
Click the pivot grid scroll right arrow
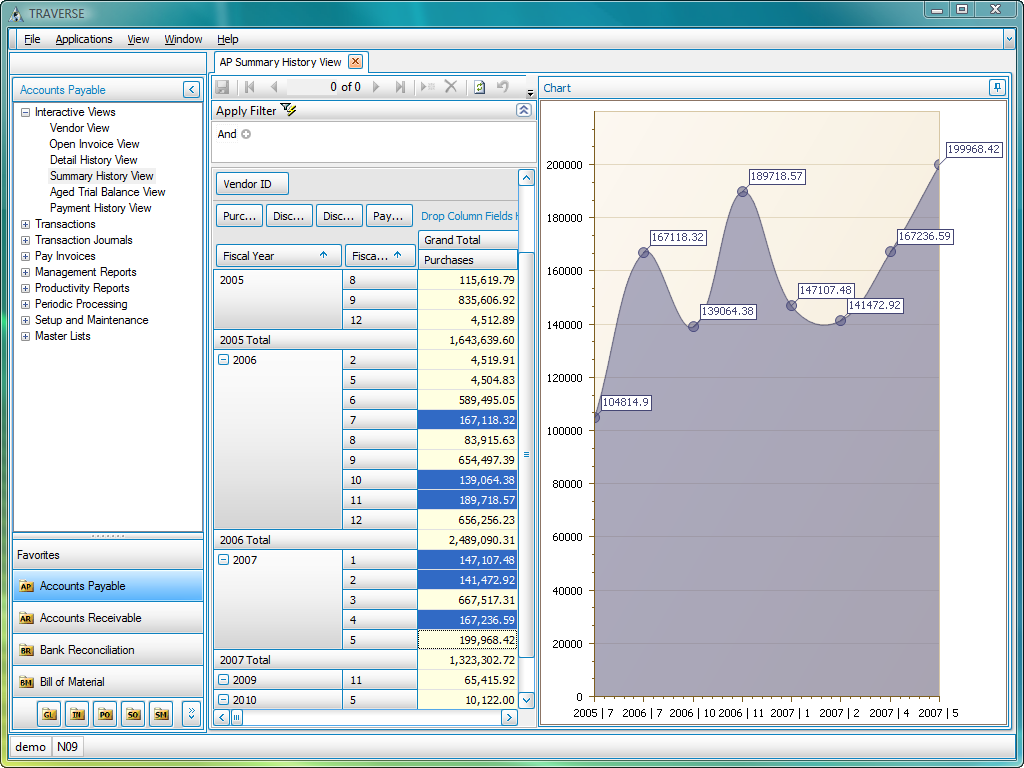[x=509, y=717]
